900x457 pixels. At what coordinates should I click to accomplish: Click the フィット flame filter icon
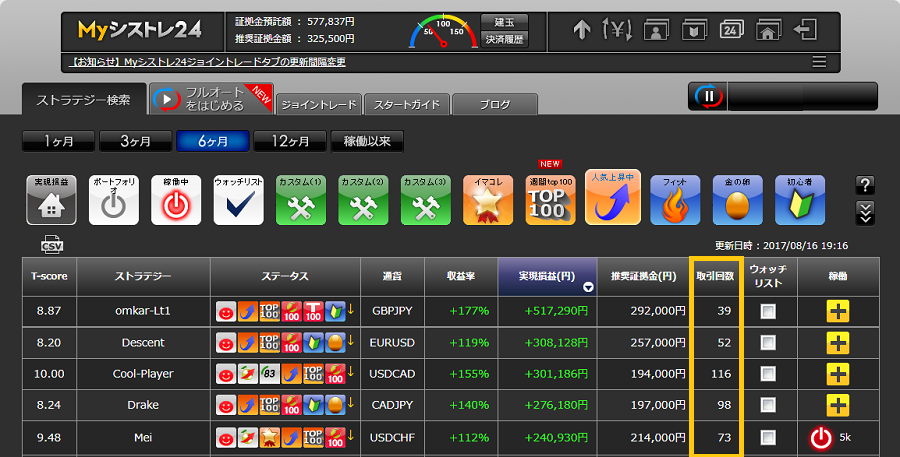point(675,199)
